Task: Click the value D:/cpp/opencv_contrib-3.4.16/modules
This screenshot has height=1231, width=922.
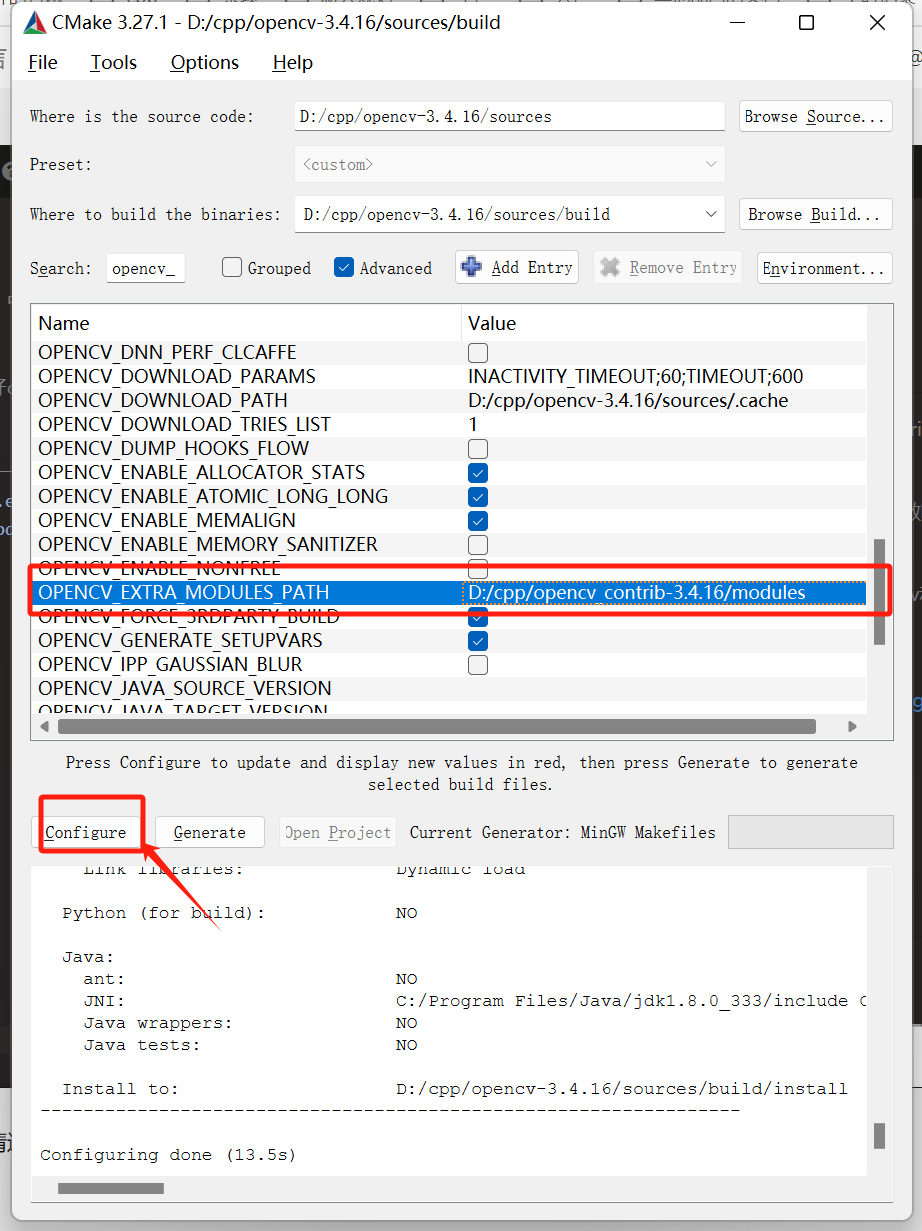Action: click(x=637, y=592)
